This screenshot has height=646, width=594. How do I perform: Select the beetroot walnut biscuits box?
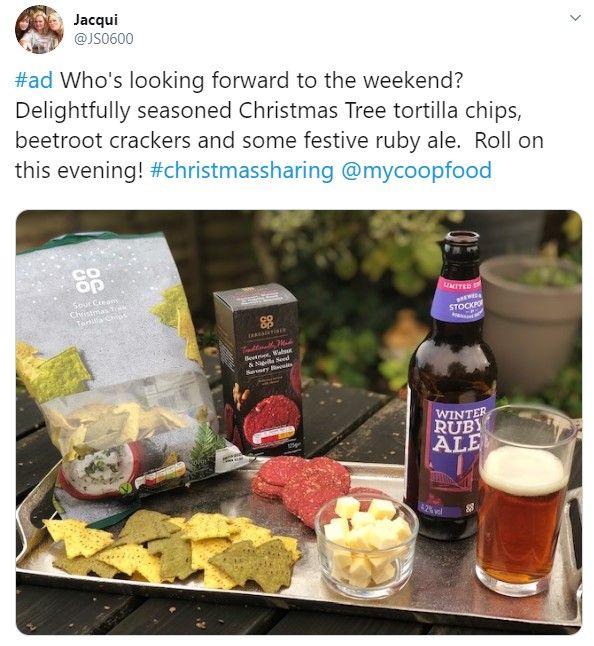(x=258, y=369)
